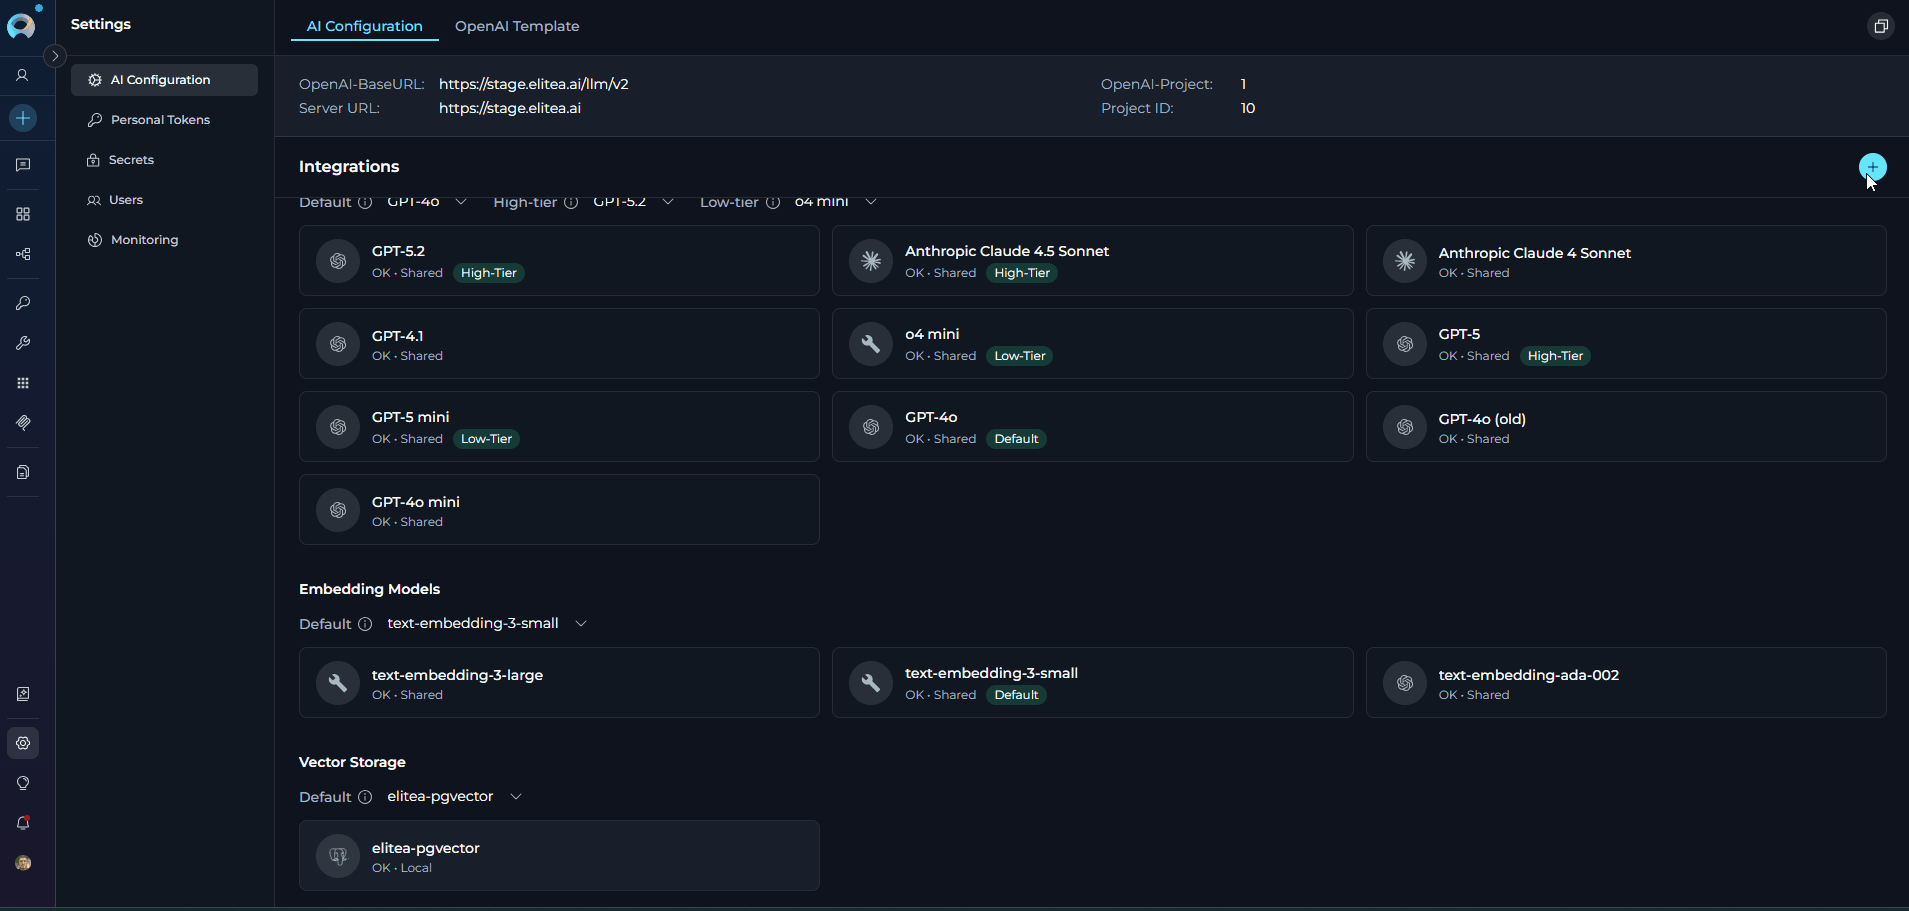Click the Vector Storage section heading

(x=352, y=762)
